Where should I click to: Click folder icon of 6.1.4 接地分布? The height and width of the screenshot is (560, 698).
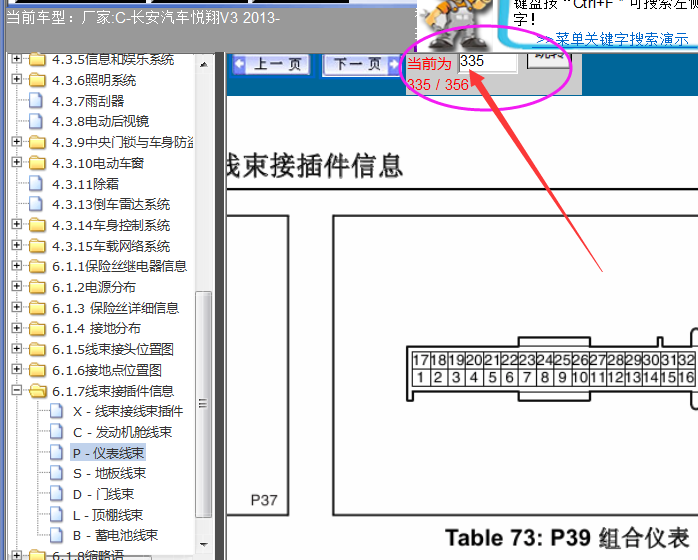click(37, 329)
